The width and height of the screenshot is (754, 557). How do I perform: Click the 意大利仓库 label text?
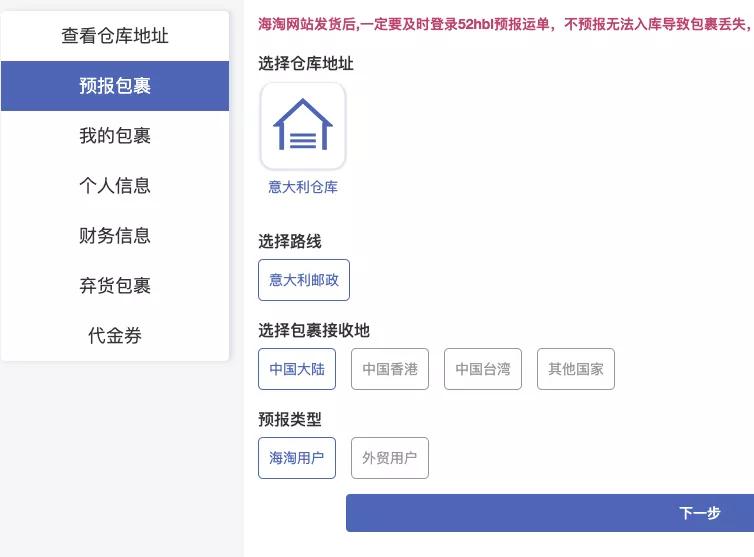click(x=303, y=187)
